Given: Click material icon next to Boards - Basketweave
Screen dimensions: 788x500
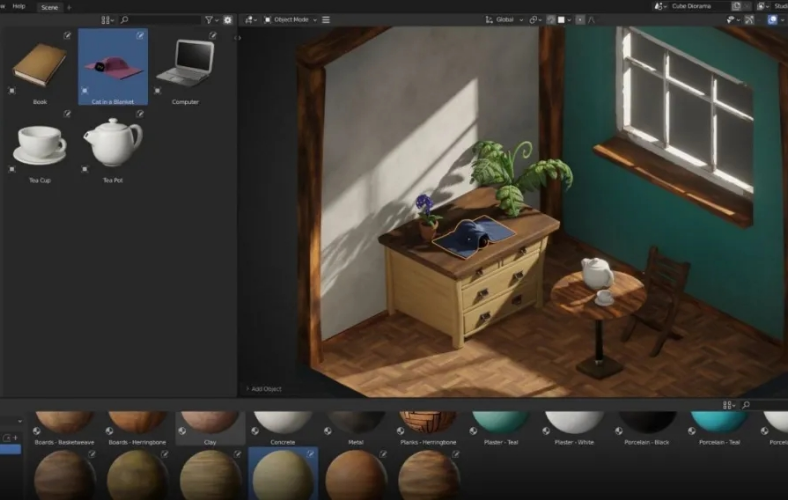Looking at the screenshot, I should point(36,431).
